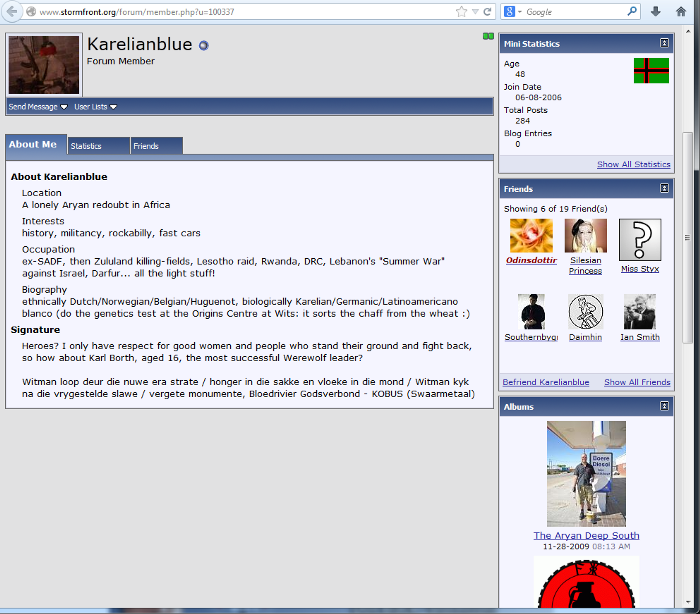
Task: Open Ian Smith profile link
Action: 640,337
